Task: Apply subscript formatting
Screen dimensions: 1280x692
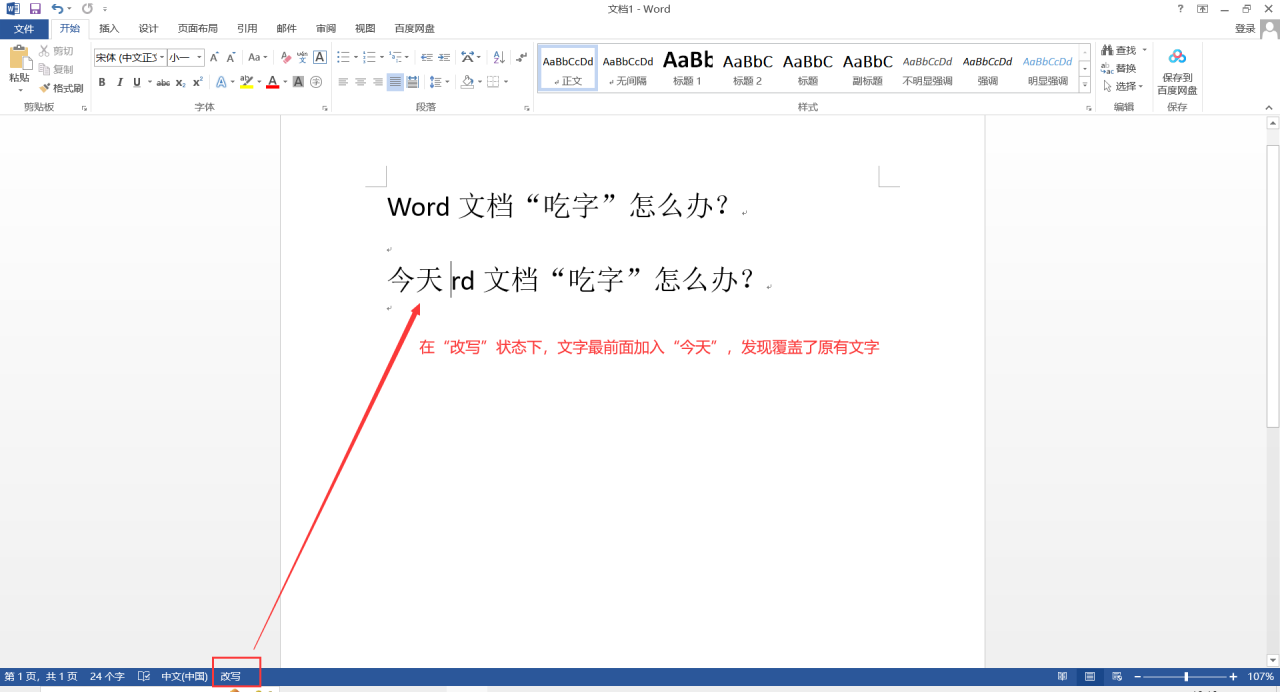Action: pos(181,82)
